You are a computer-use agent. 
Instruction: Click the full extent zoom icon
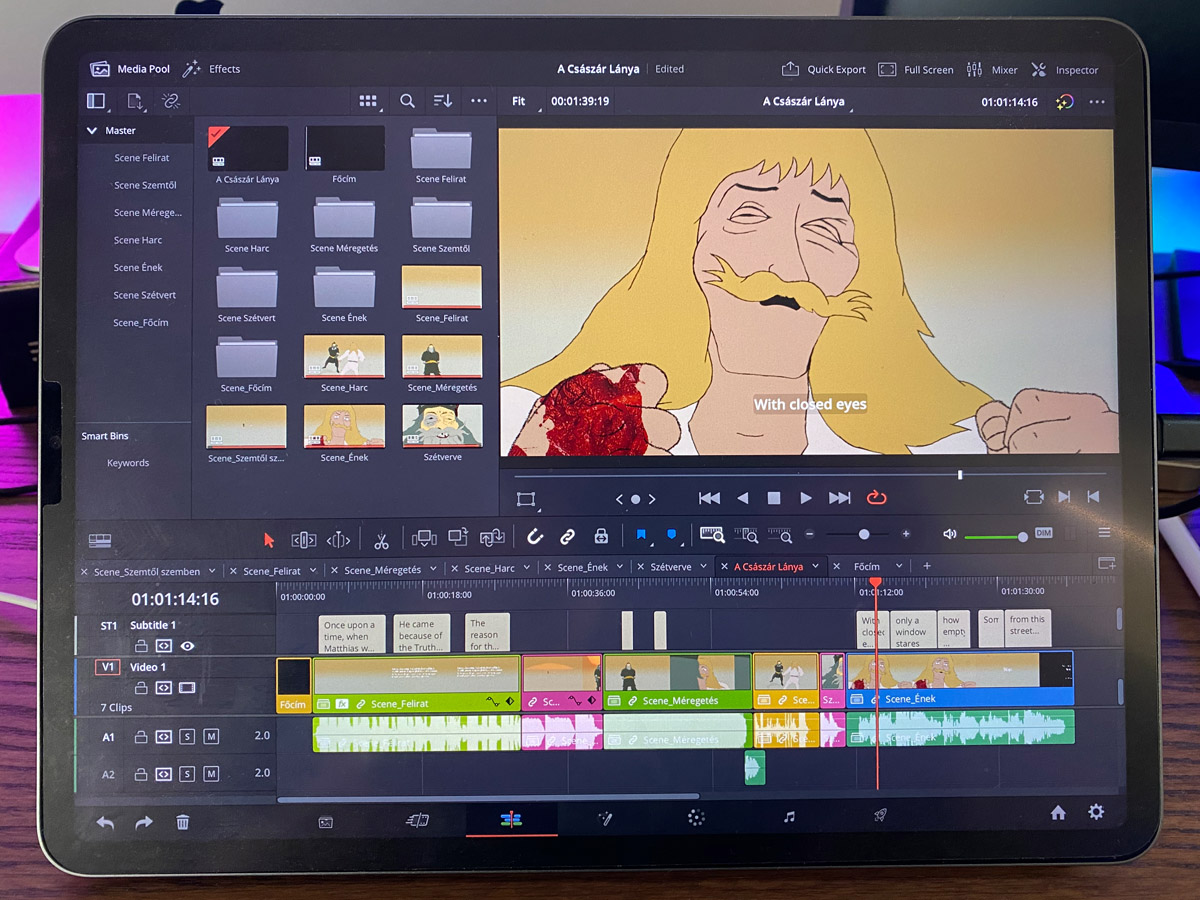(712, 535)
